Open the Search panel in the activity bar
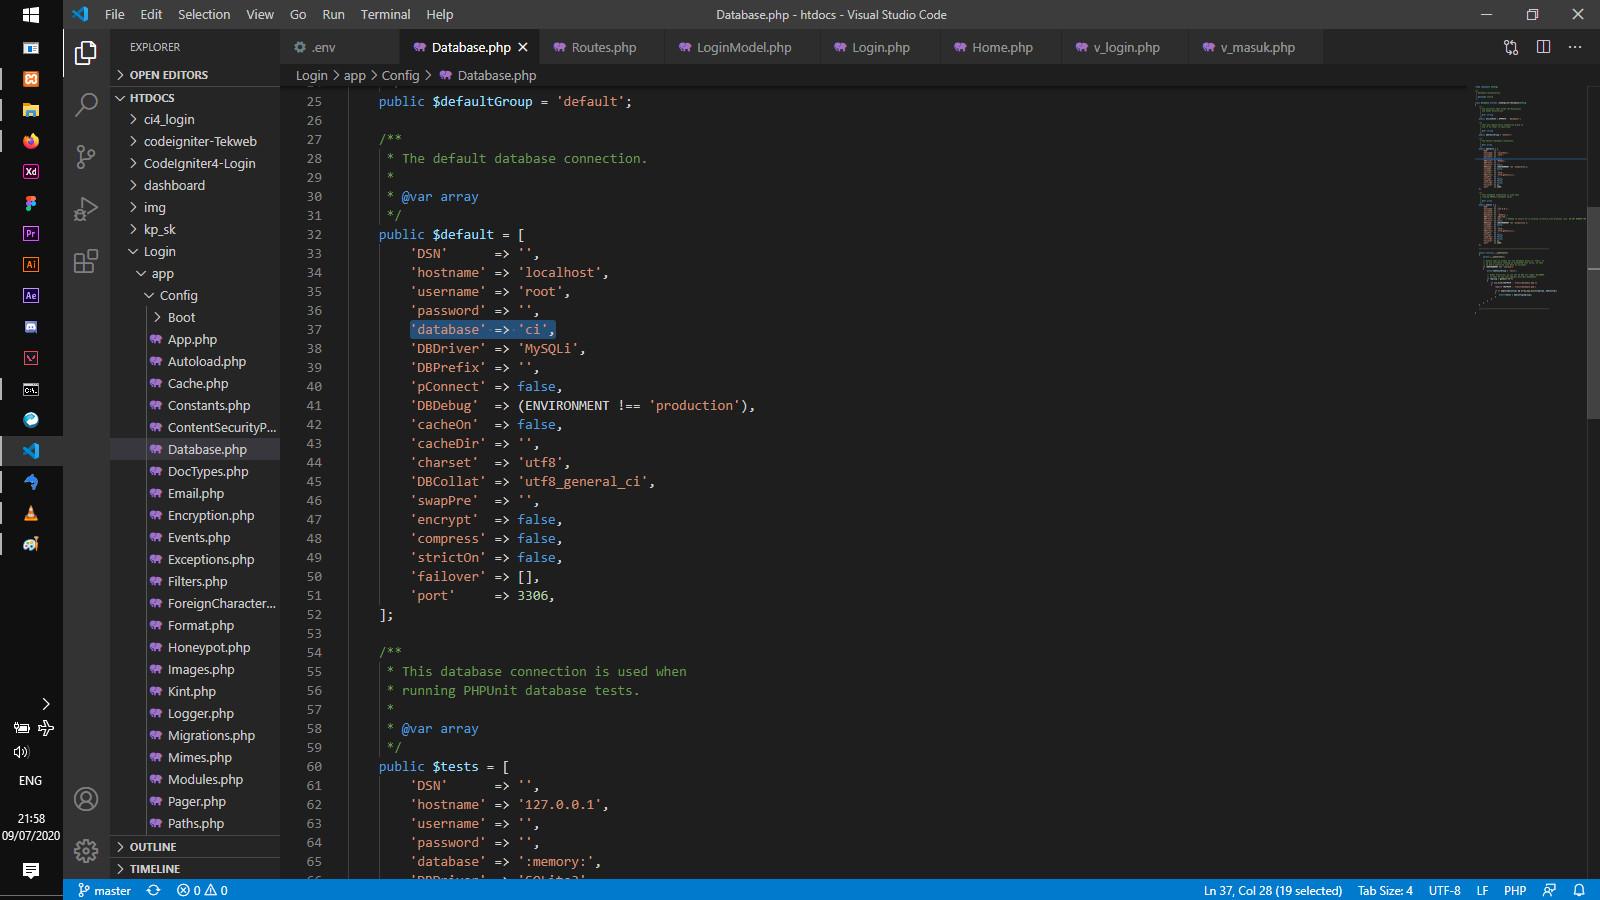The image size is (1600, 900). [x=86, y=104]
